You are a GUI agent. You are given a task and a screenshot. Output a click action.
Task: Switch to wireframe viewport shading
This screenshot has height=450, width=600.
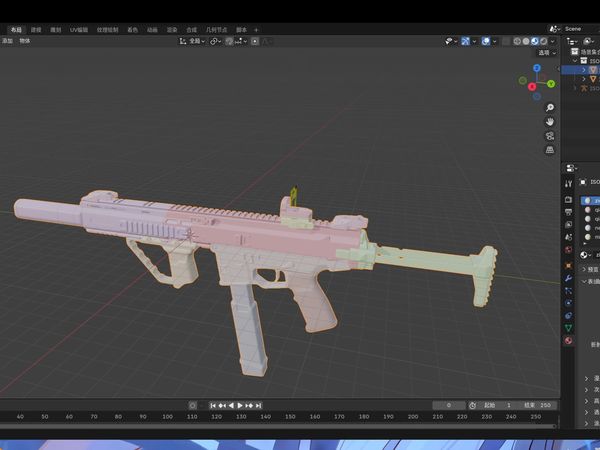click(517, 41)
